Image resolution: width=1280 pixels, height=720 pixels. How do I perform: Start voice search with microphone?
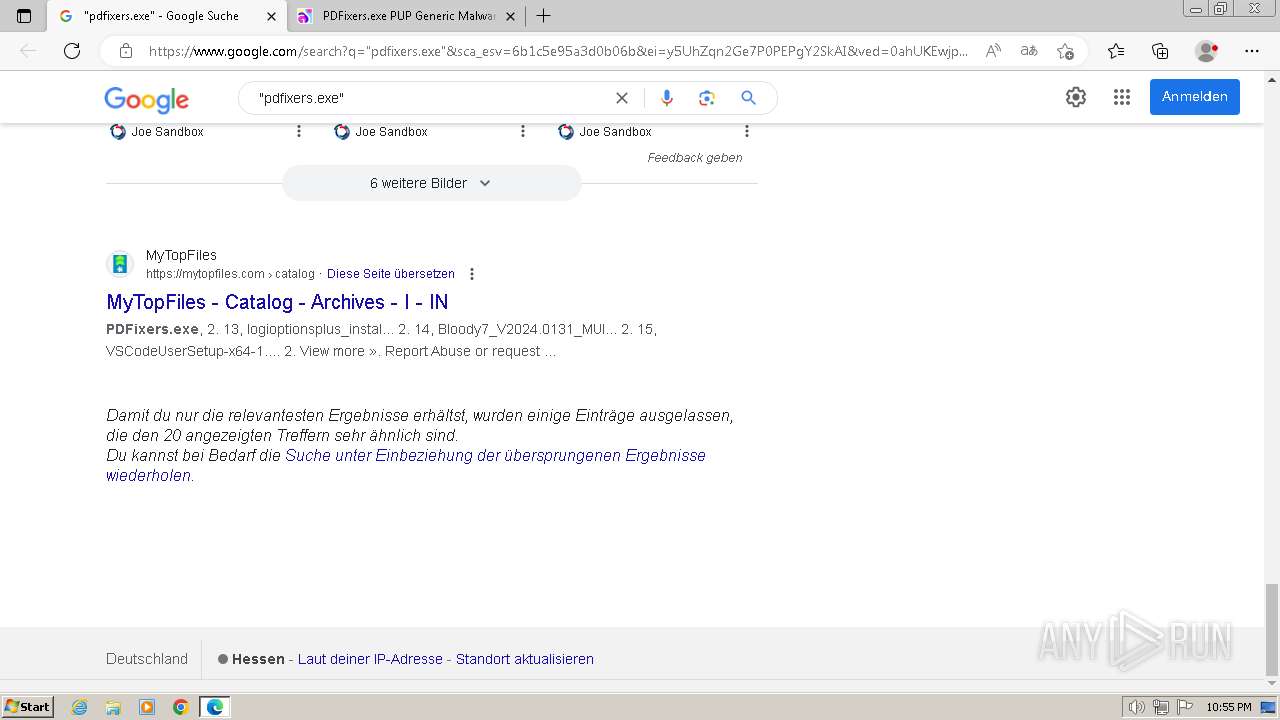click(x=667, y=98)
